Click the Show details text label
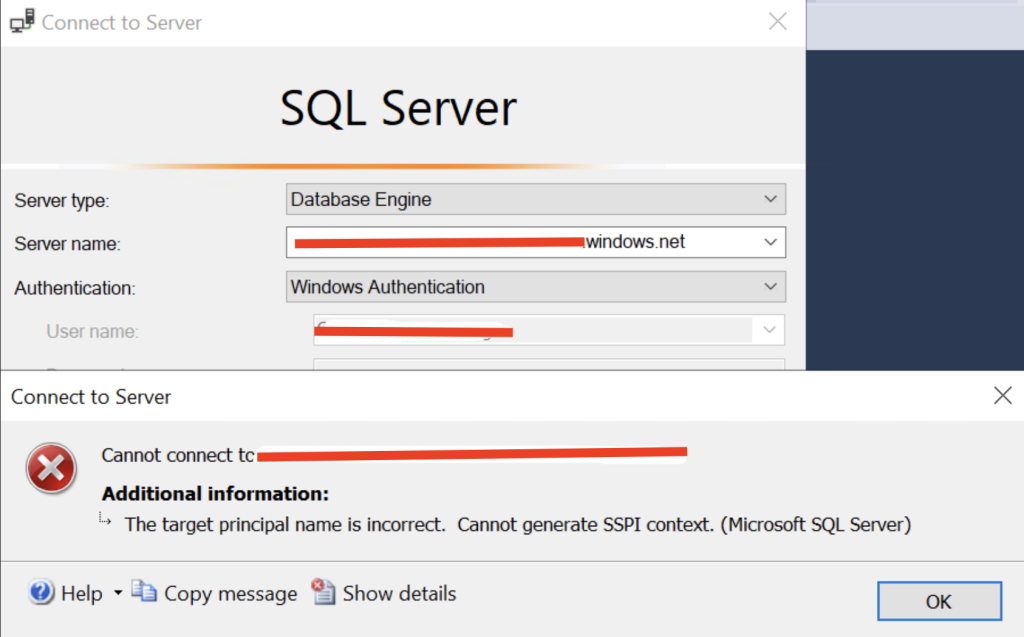 (x=399, y=593)
